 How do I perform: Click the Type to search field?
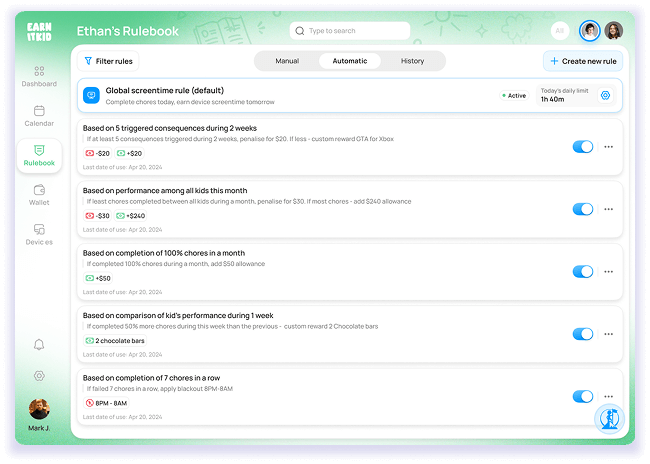350,31
